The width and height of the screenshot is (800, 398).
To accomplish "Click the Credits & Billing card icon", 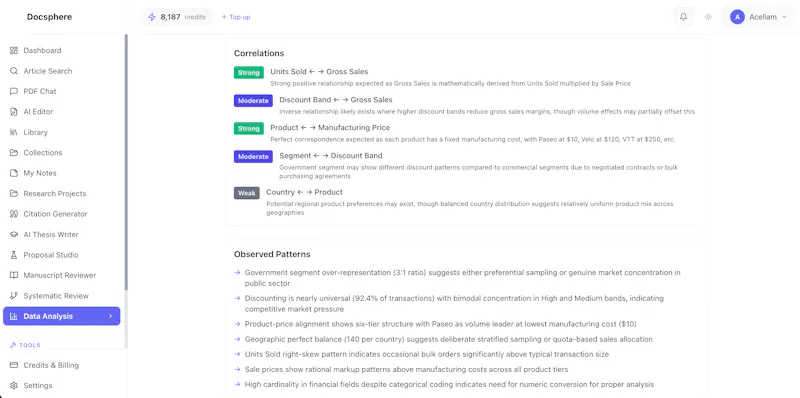I will point(14,365).
